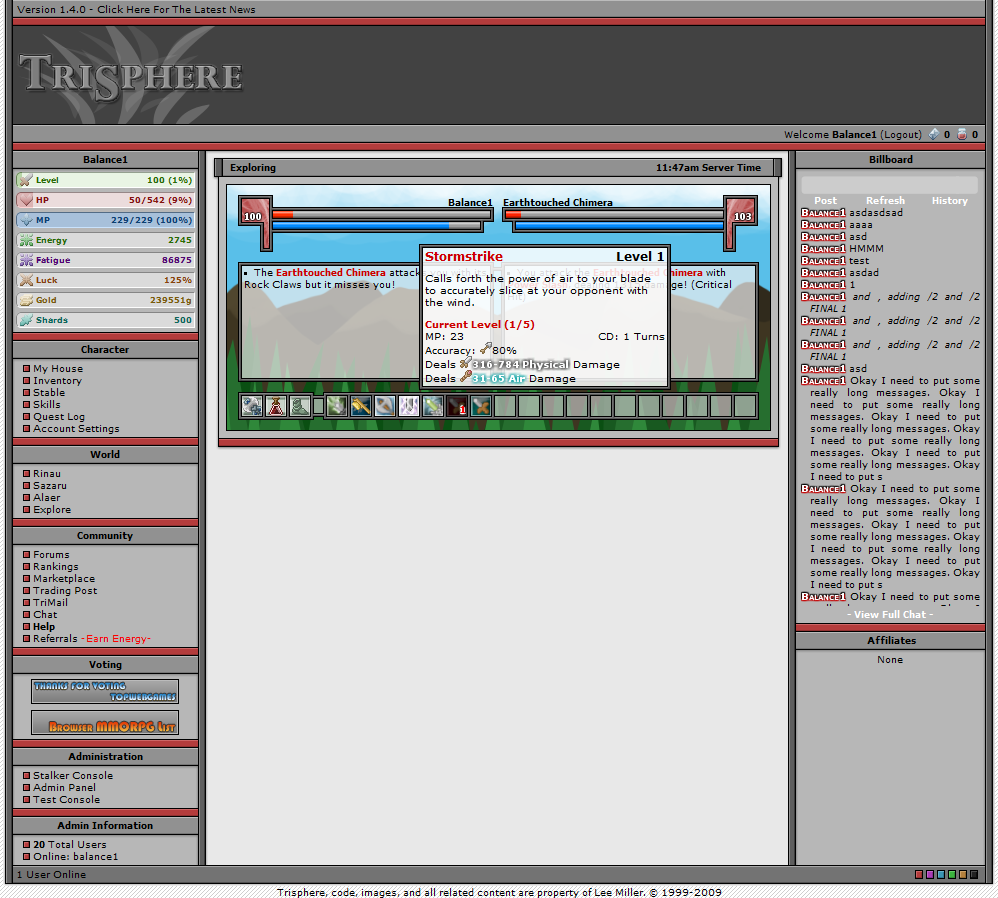
Task: Open the Stalker Console
Action: (73, 776)
